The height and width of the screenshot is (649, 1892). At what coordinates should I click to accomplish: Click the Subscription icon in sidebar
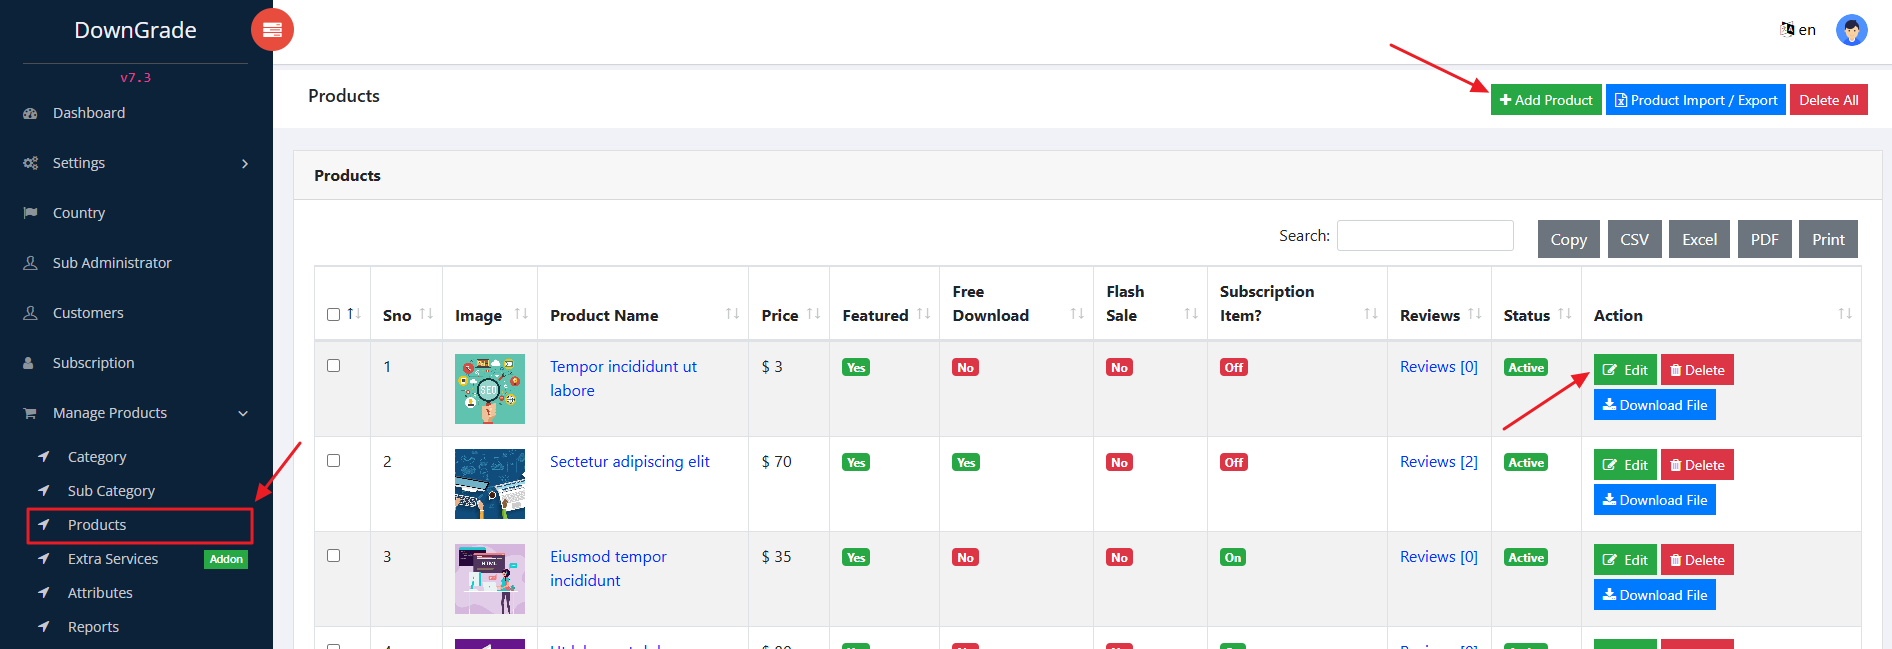(x=29, y=363)
